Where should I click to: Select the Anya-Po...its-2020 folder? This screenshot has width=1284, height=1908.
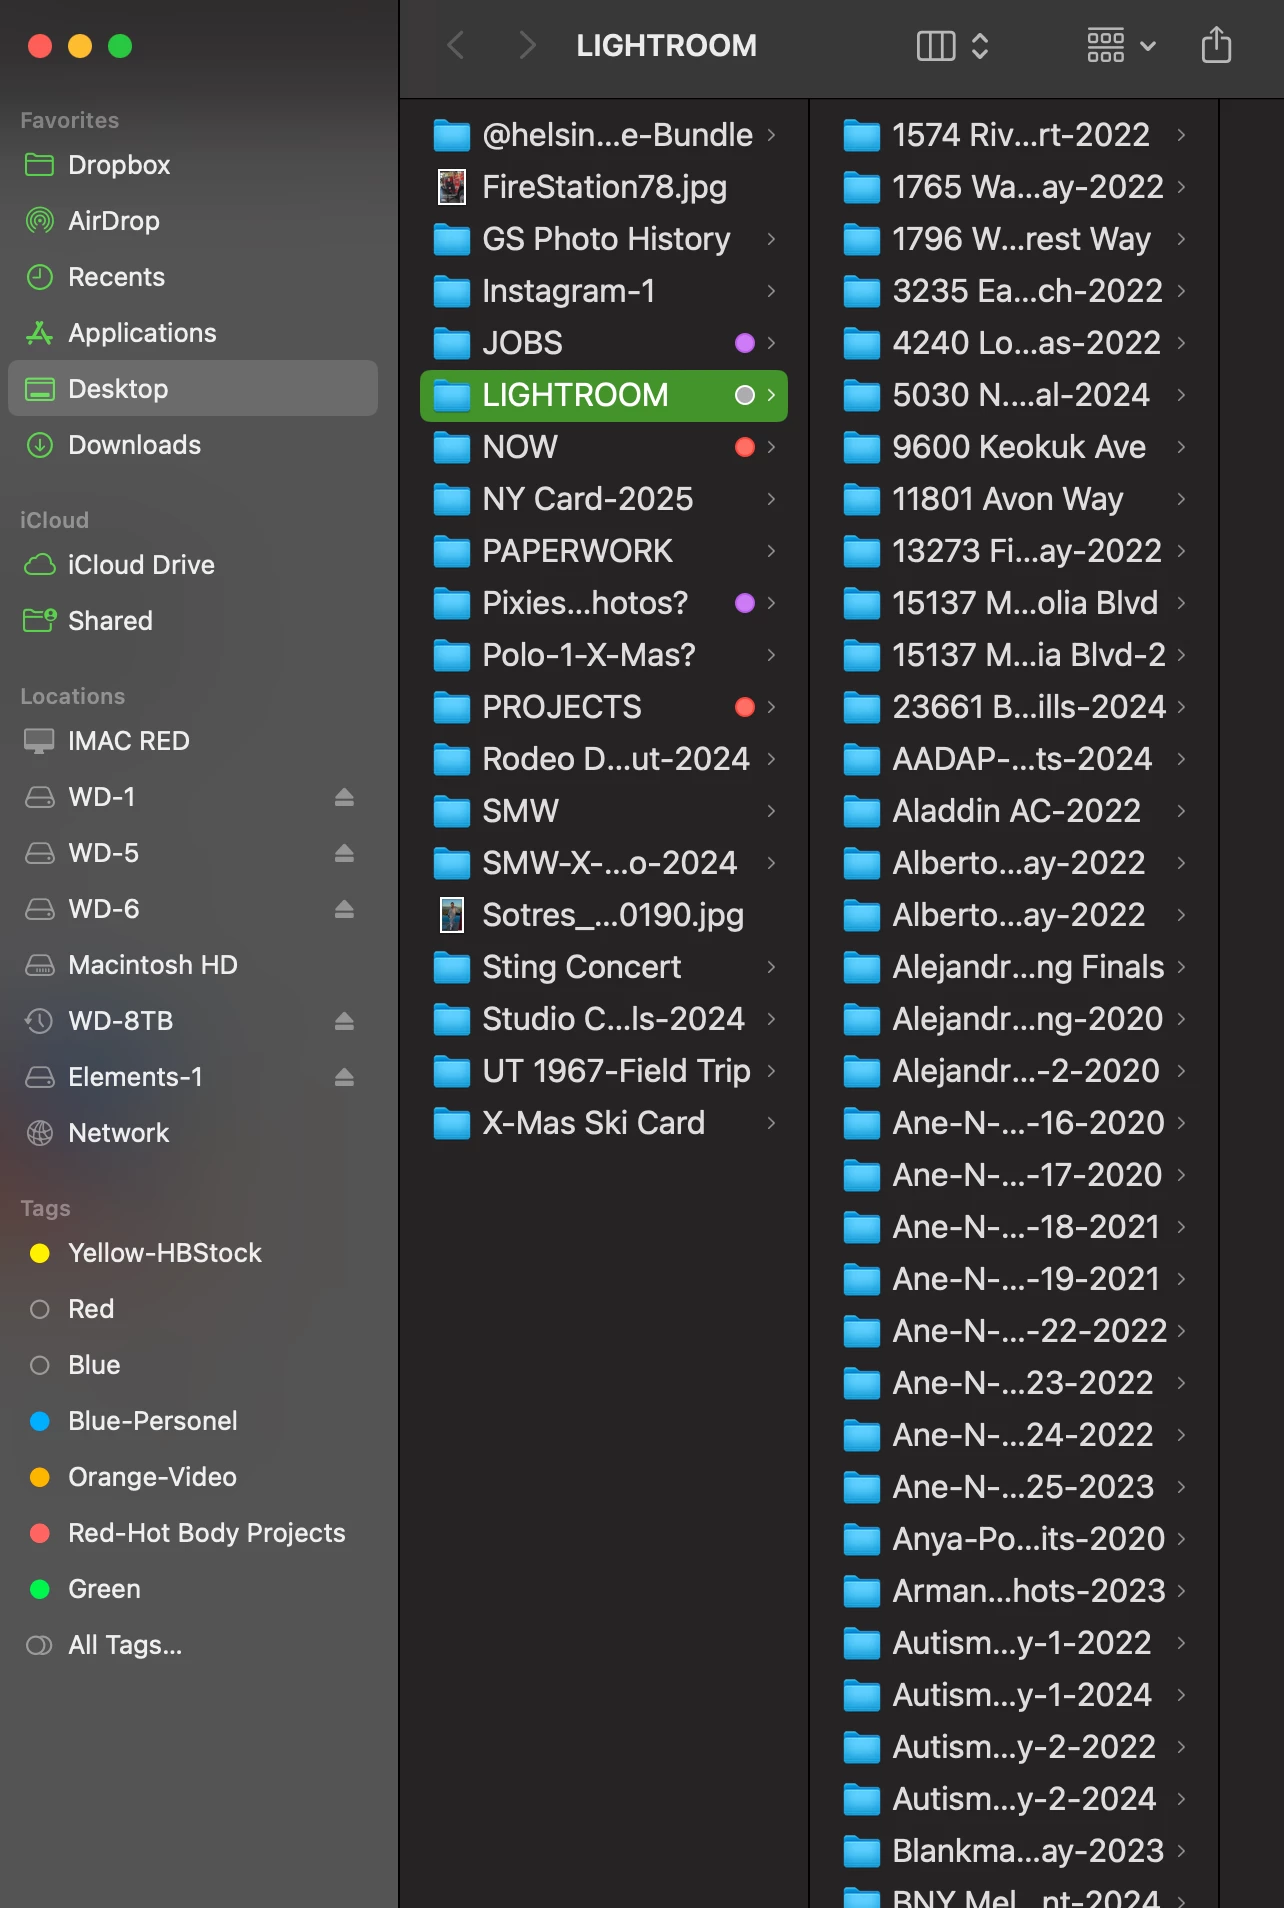click(x=1014, y=1539)
